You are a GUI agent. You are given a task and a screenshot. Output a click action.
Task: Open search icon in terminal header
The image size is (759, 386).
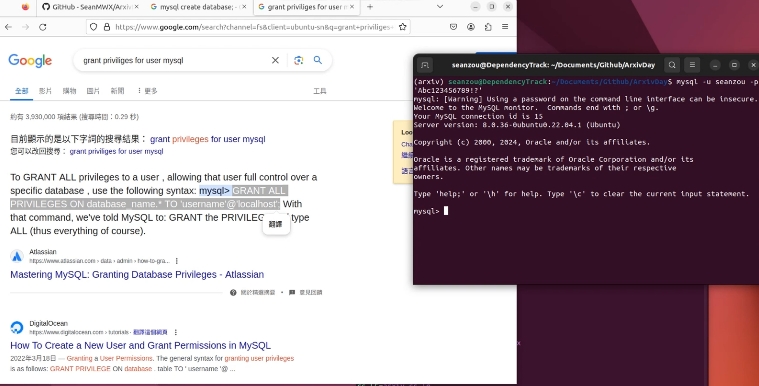[672, 65]
